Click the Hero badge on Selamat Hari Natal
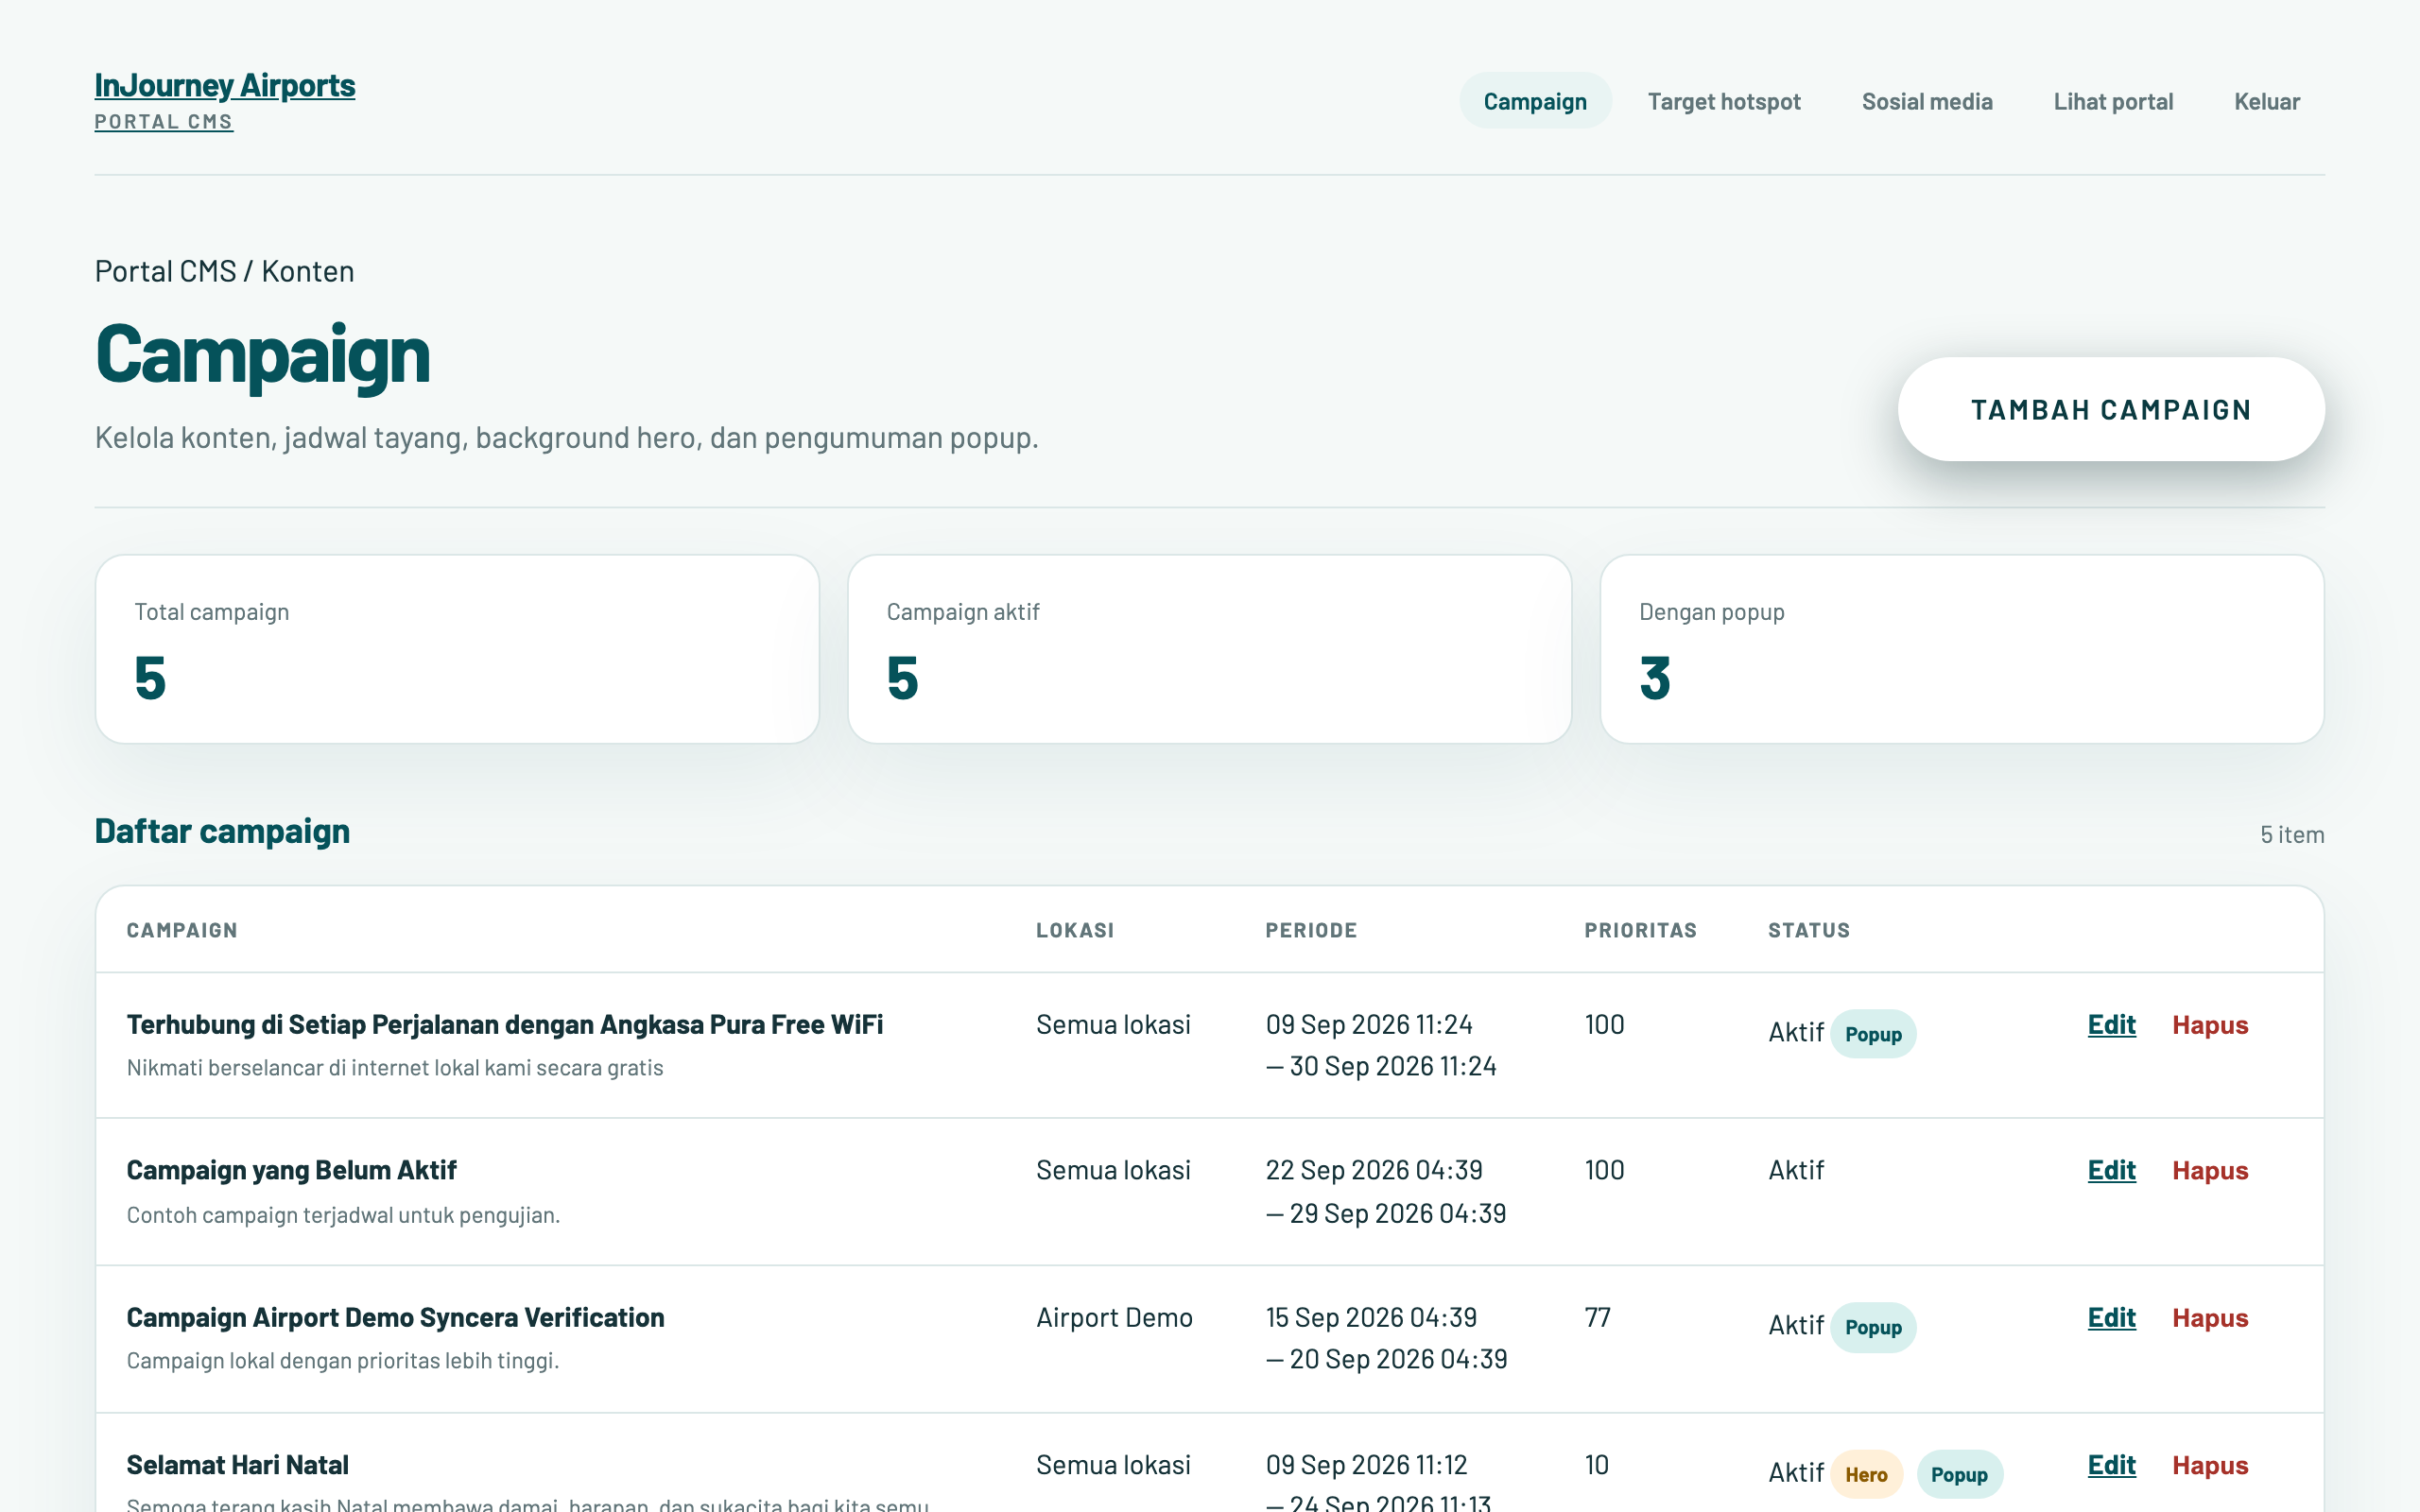 [x=1866, y=1474]
